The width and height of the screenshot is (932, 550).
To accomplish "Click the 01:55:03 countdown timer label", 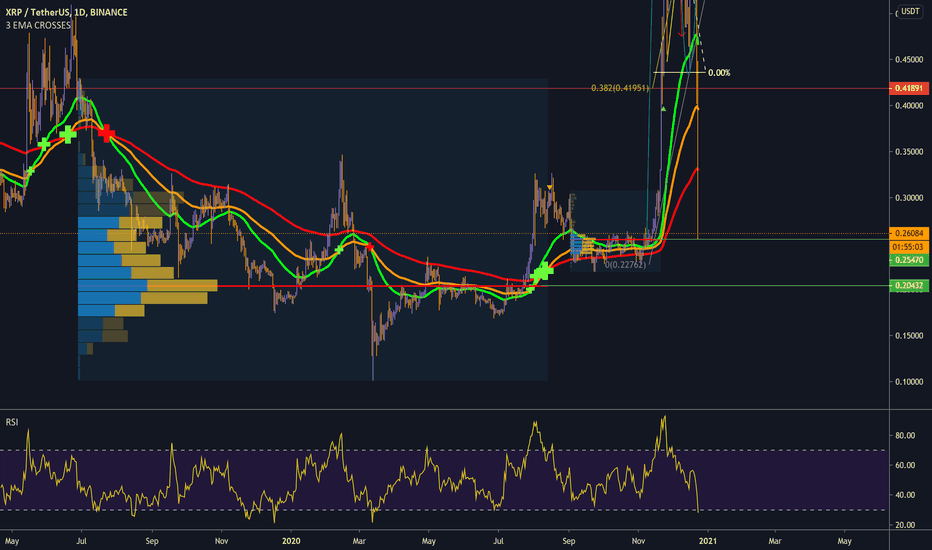I will [909, 247].
